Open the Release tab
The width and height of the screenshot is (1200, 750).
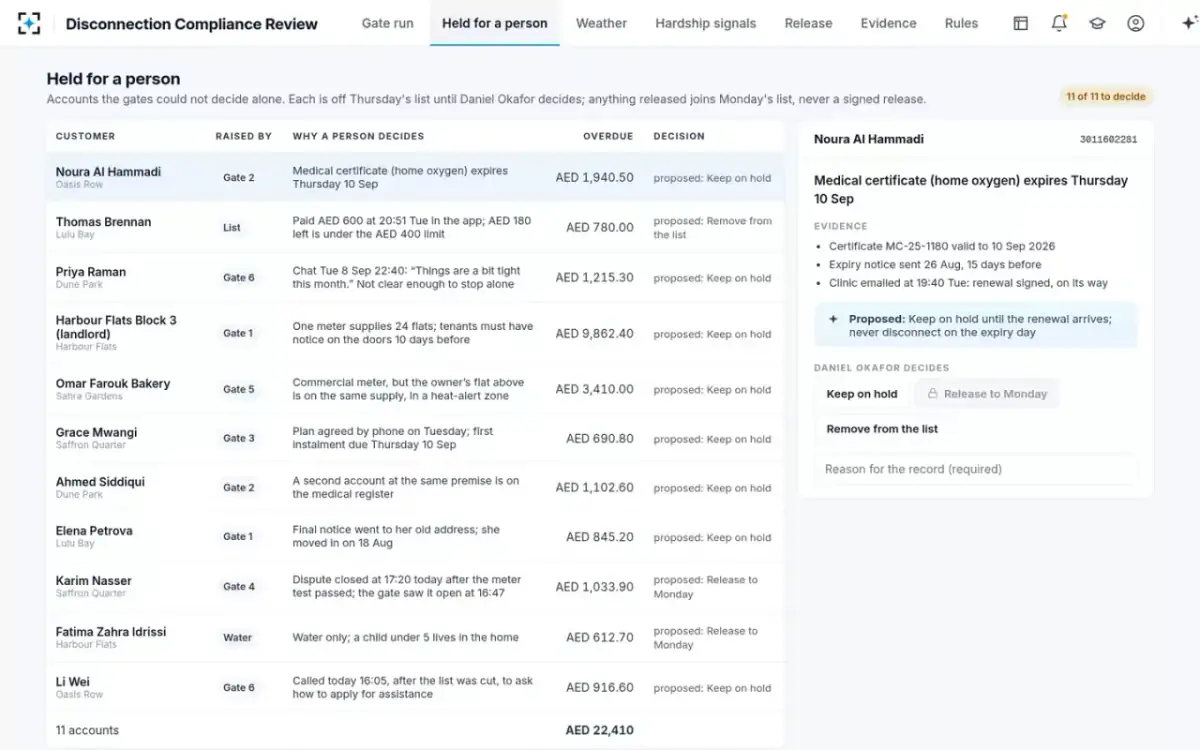808,23
